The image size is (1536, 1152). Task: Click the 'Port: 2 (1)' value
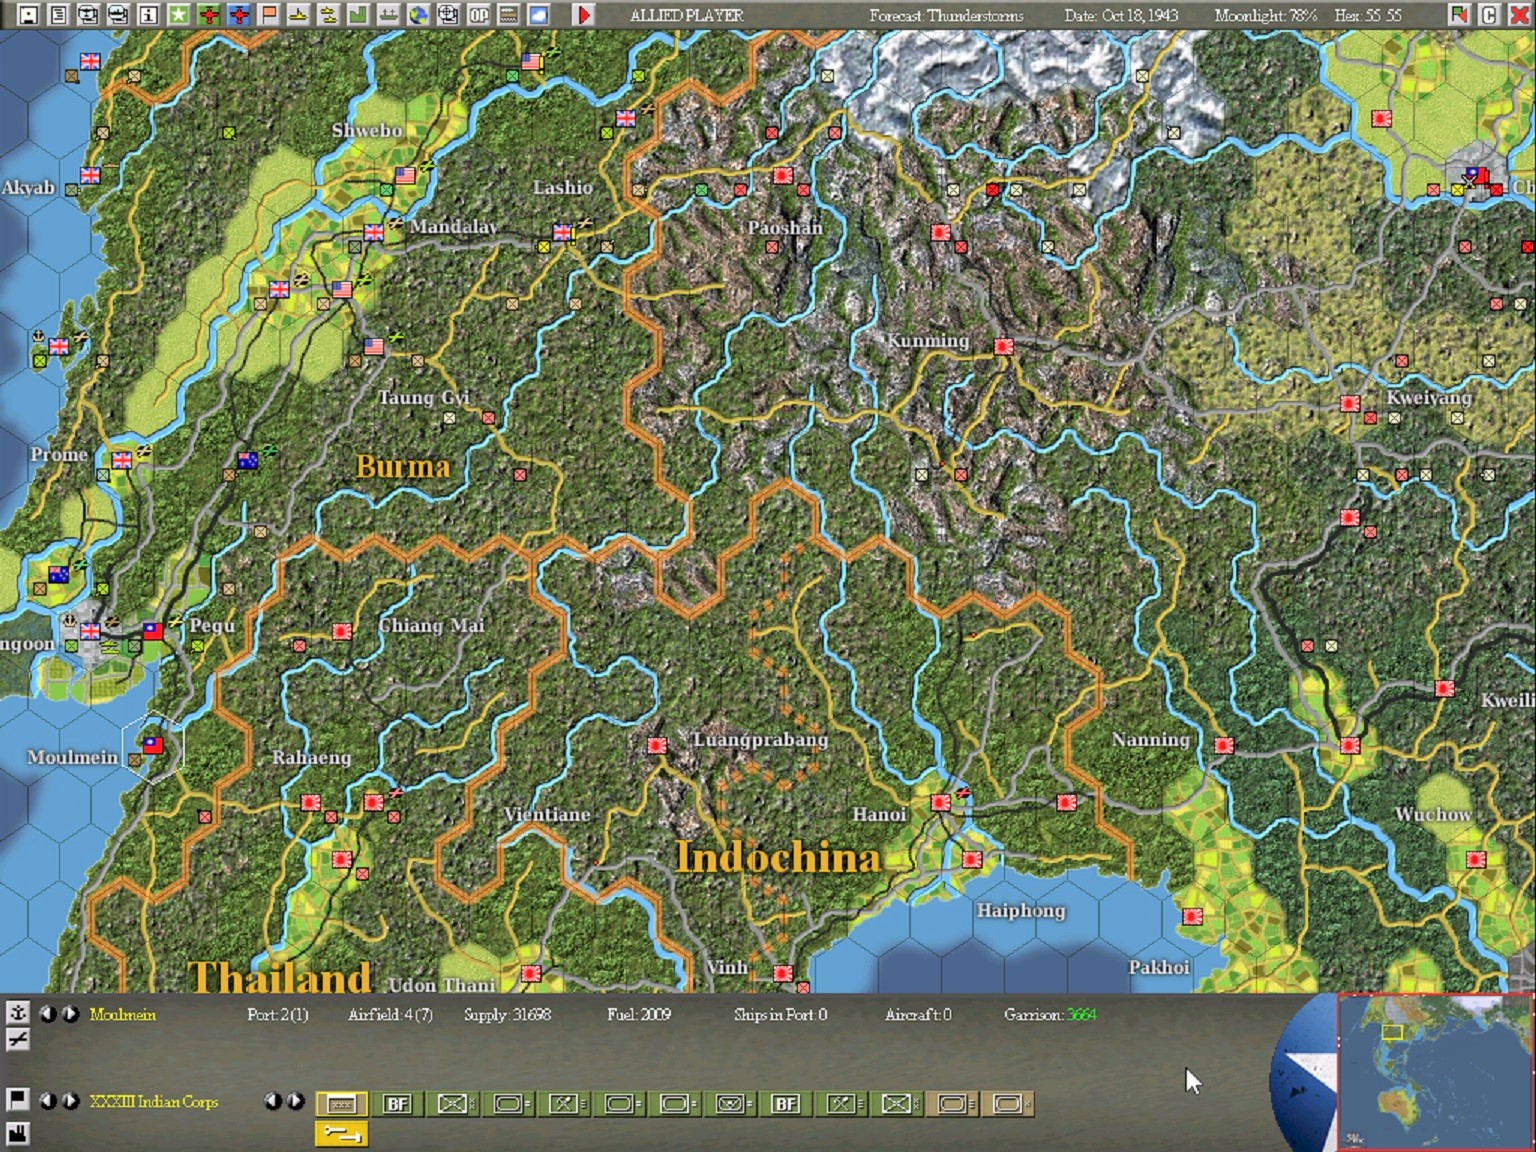pyautogui.click(x=277, y=1014)
